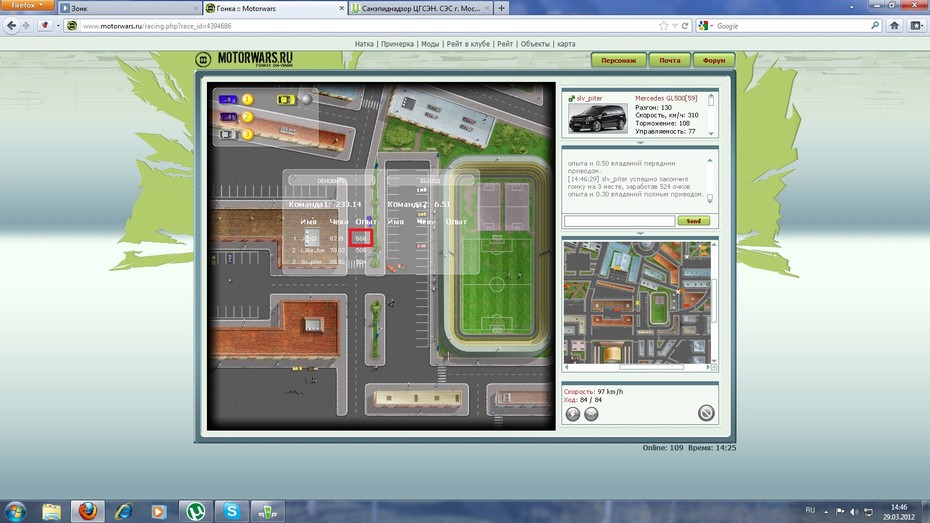This screenshot has height=523, width=930.
Task: Click the white car icon in position 3
Action: tap(228, 134)
